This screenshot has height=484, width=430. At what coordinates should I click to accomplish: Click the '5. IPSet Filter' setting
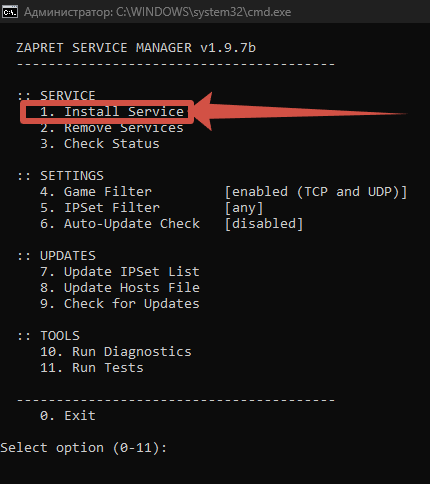(x=100, y=208)
